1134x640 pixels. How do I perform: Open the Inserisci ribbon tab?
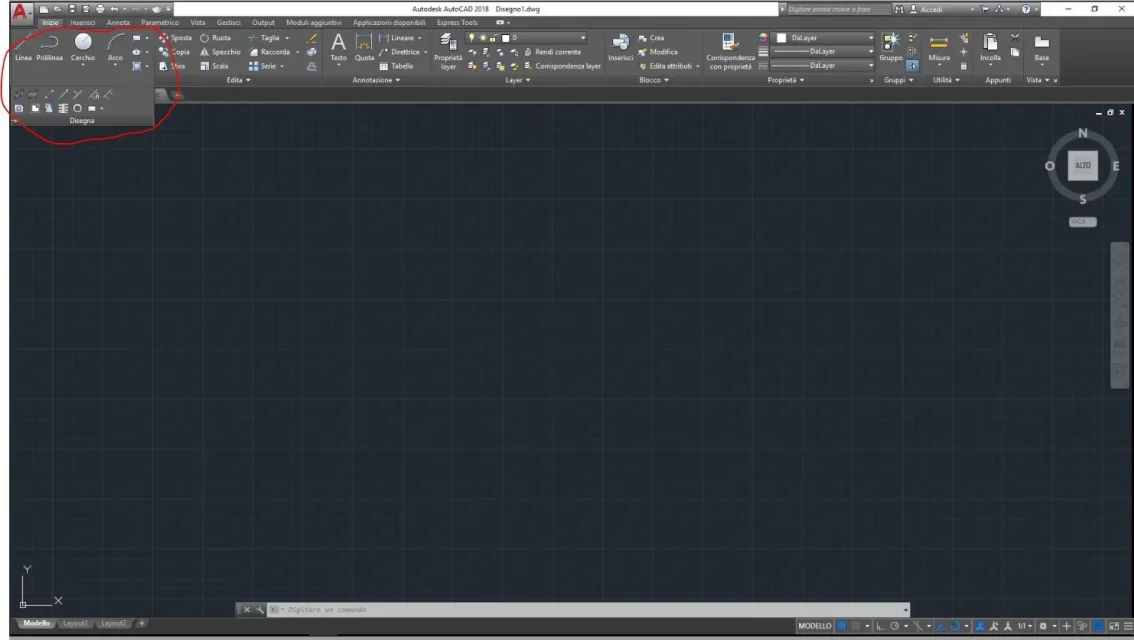[x=82, y=22]
